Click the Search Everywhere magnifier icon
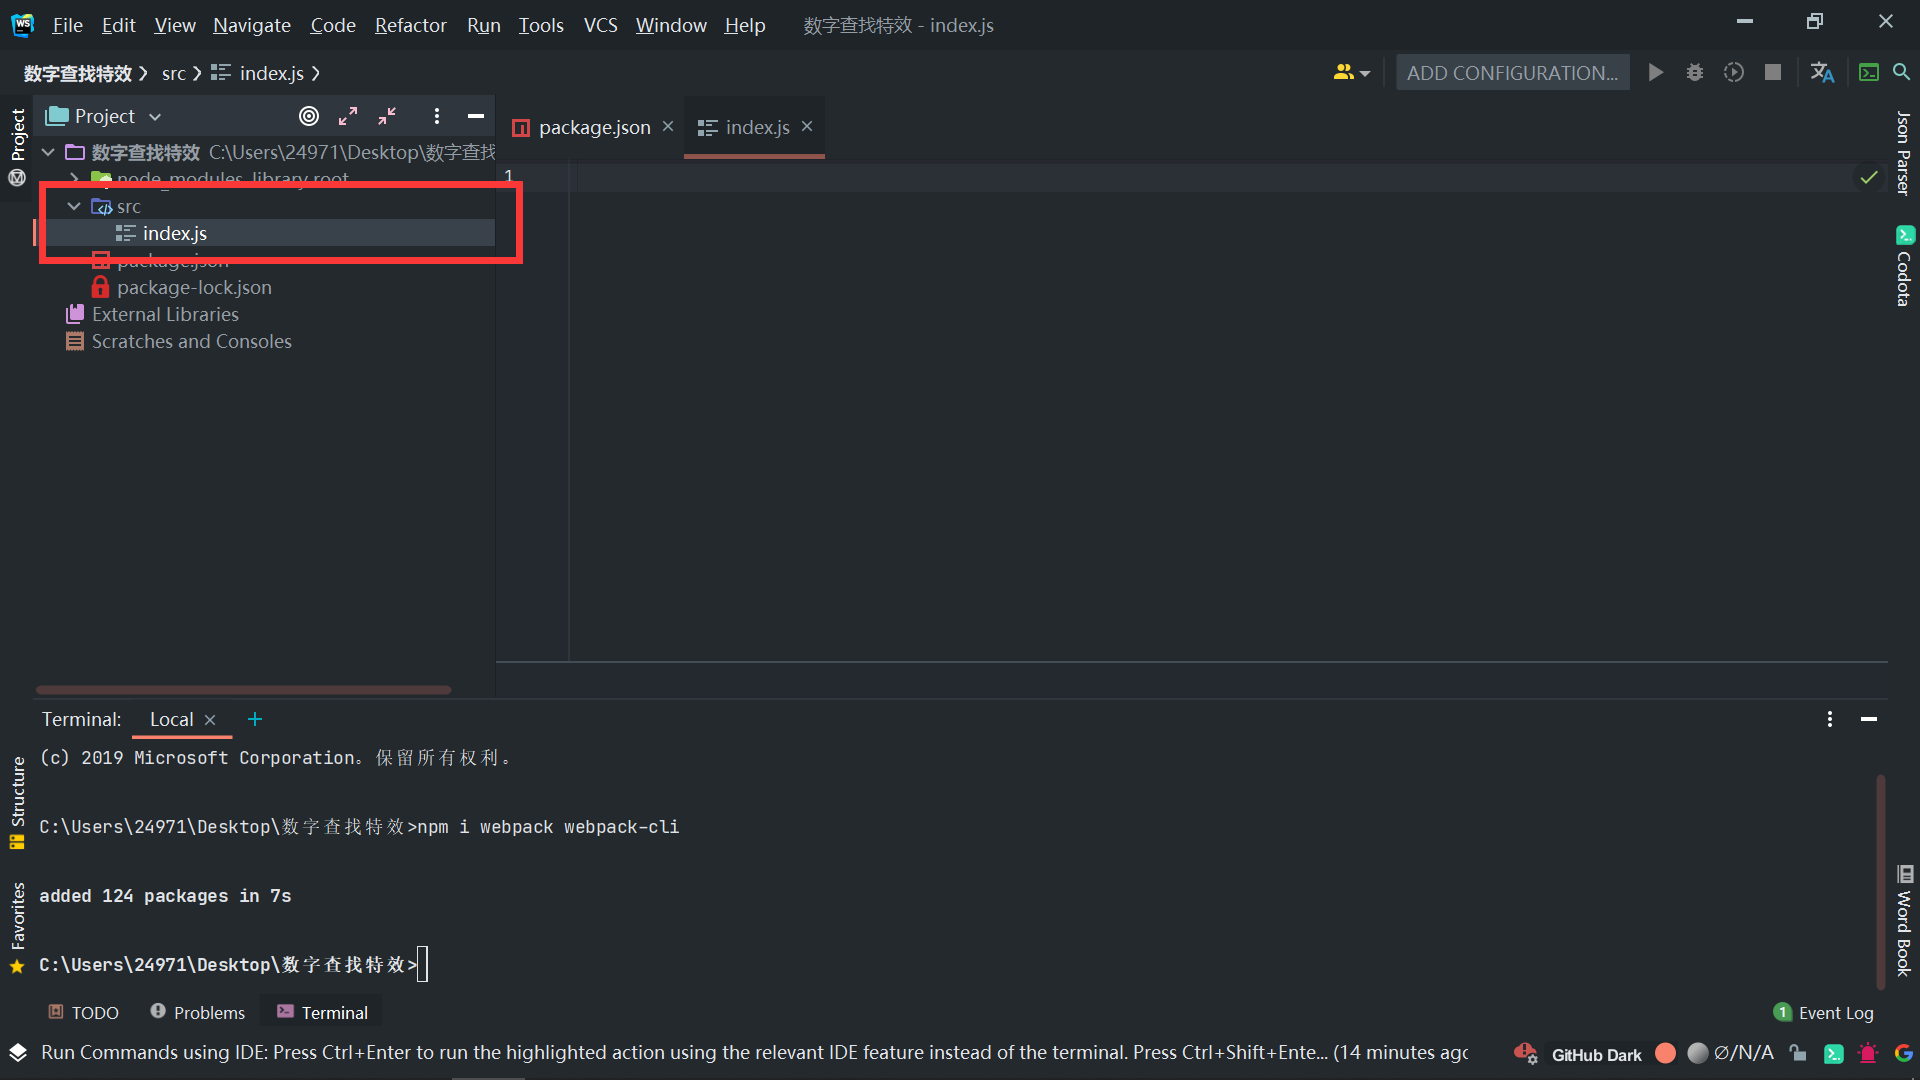 pos(1902,72)
